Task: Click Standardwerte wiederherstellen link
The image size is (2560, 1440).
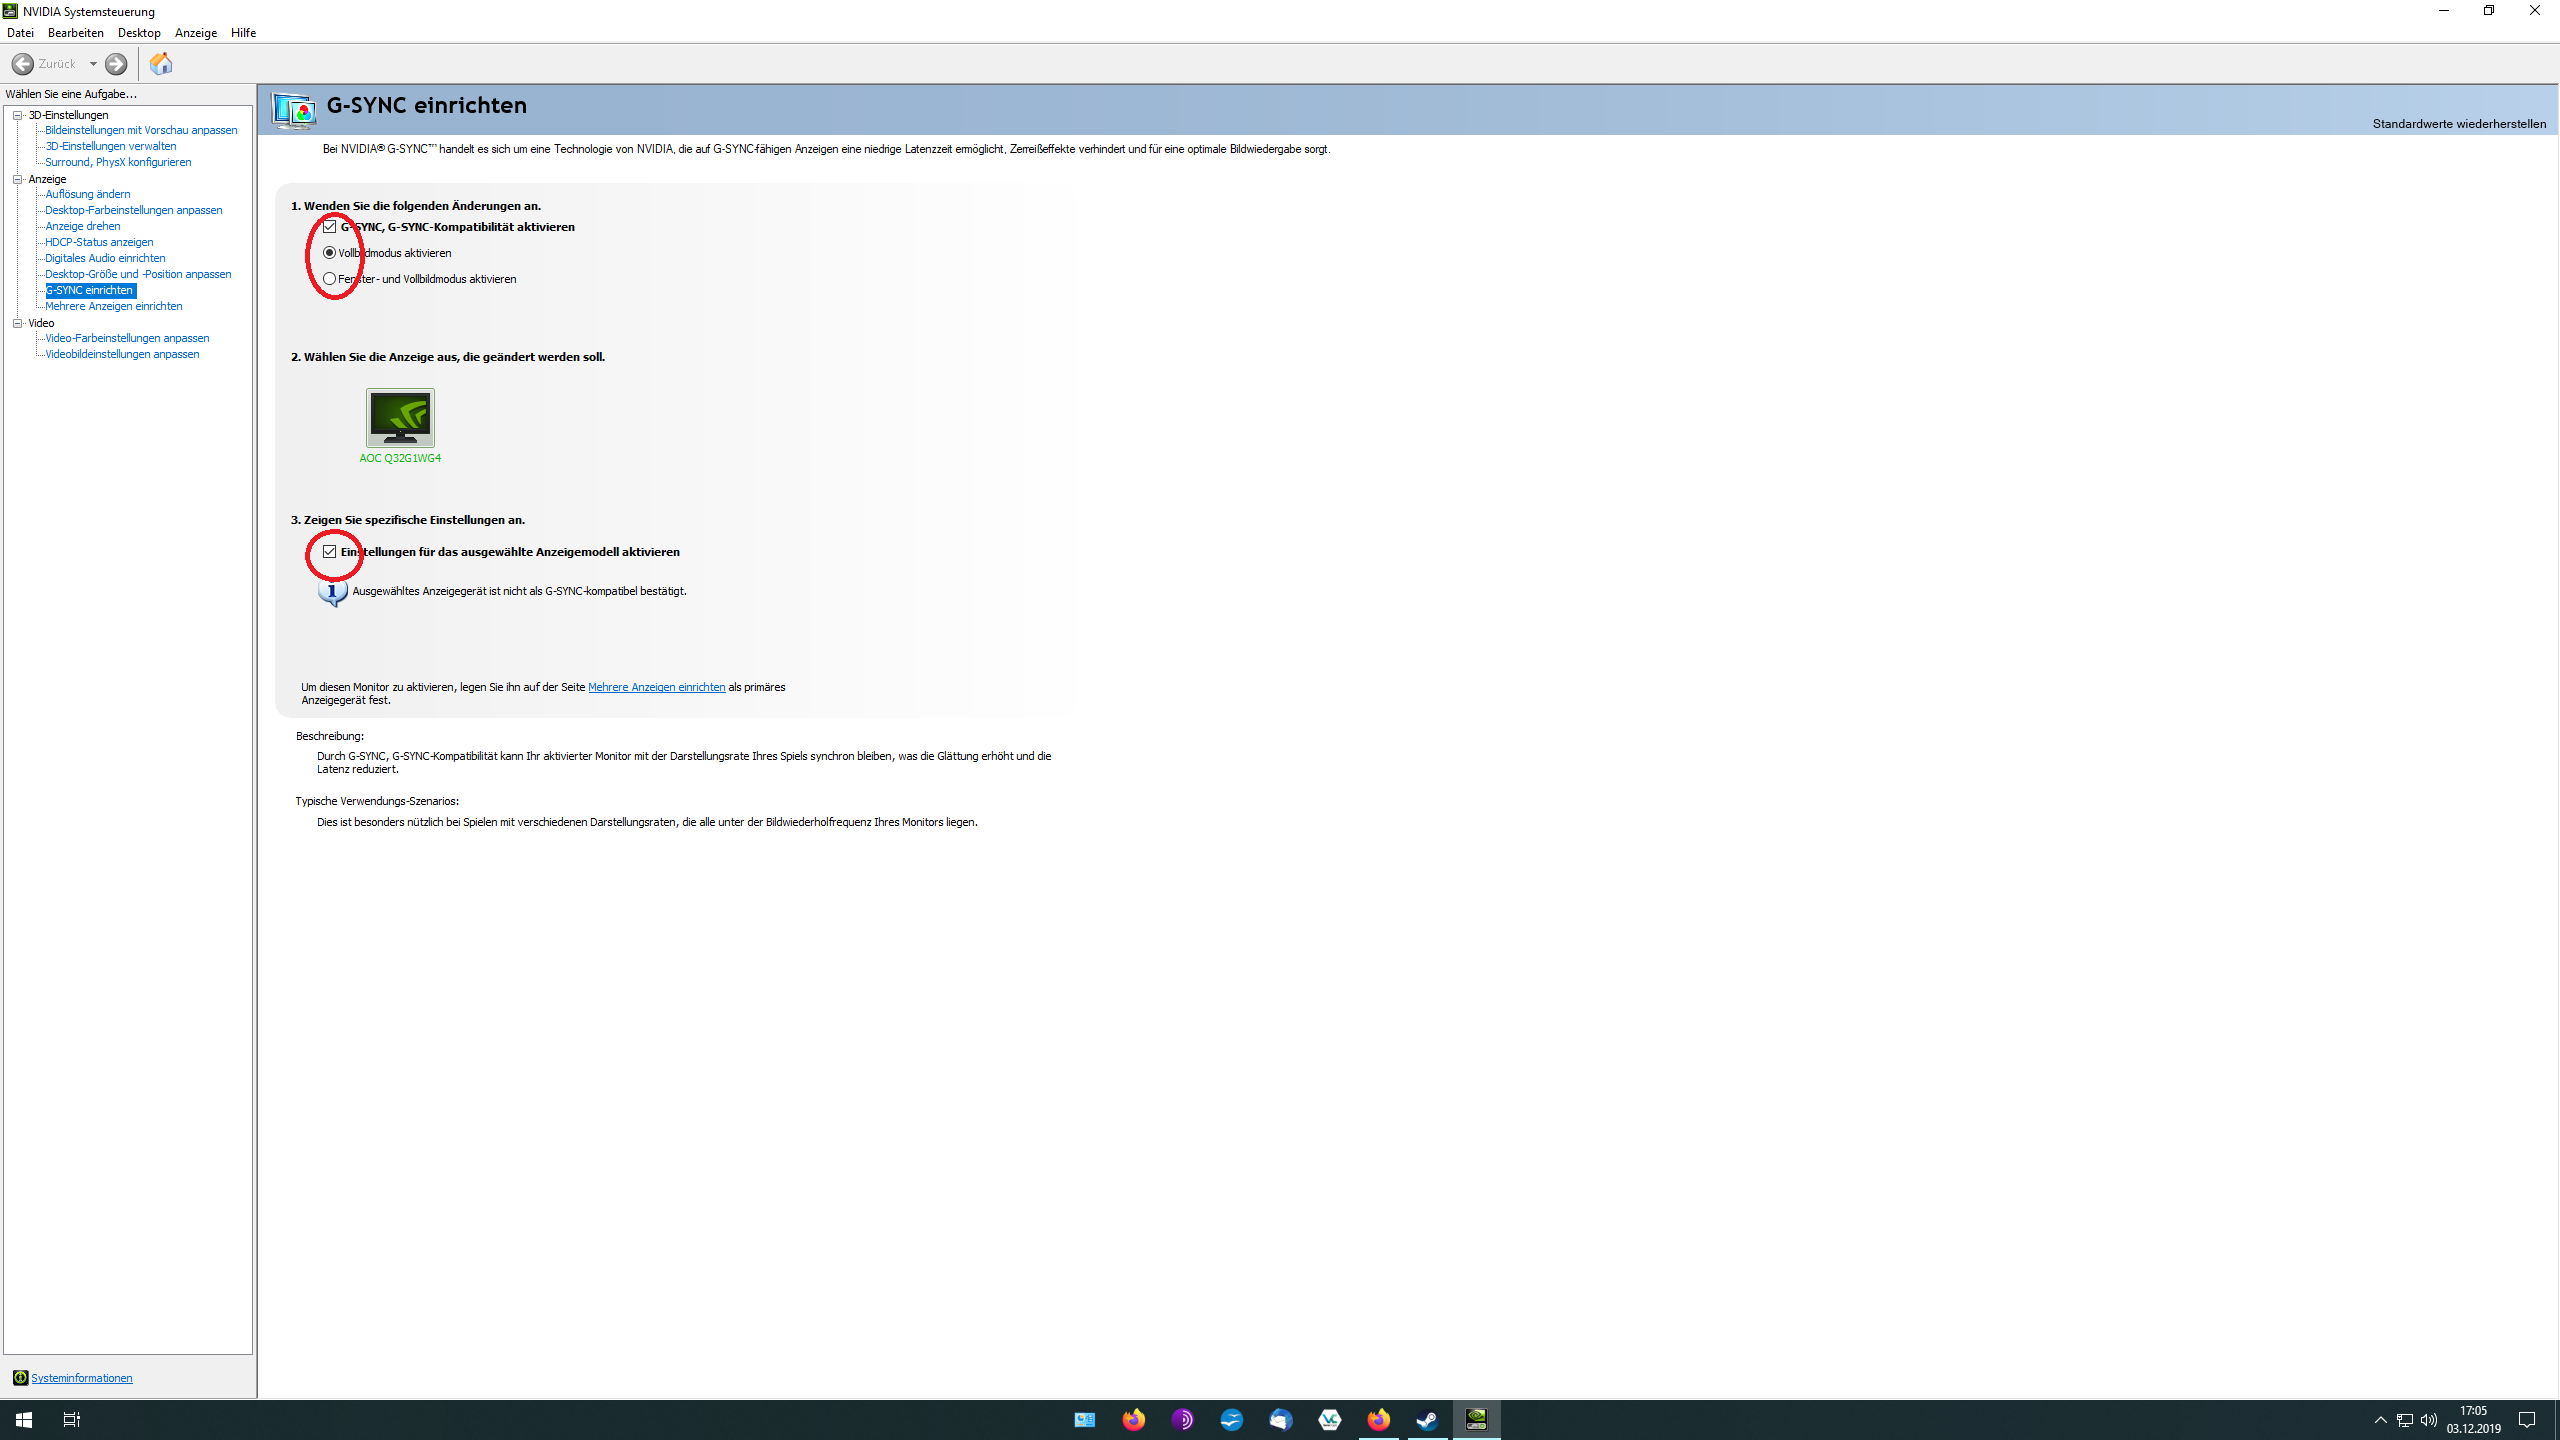Action: pyautogui.click(x=2459, y=124)
